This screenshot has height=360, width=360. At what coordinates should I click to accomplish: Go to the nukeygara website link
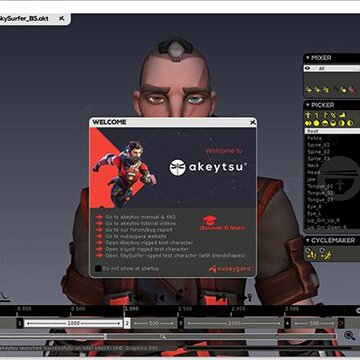136,236
